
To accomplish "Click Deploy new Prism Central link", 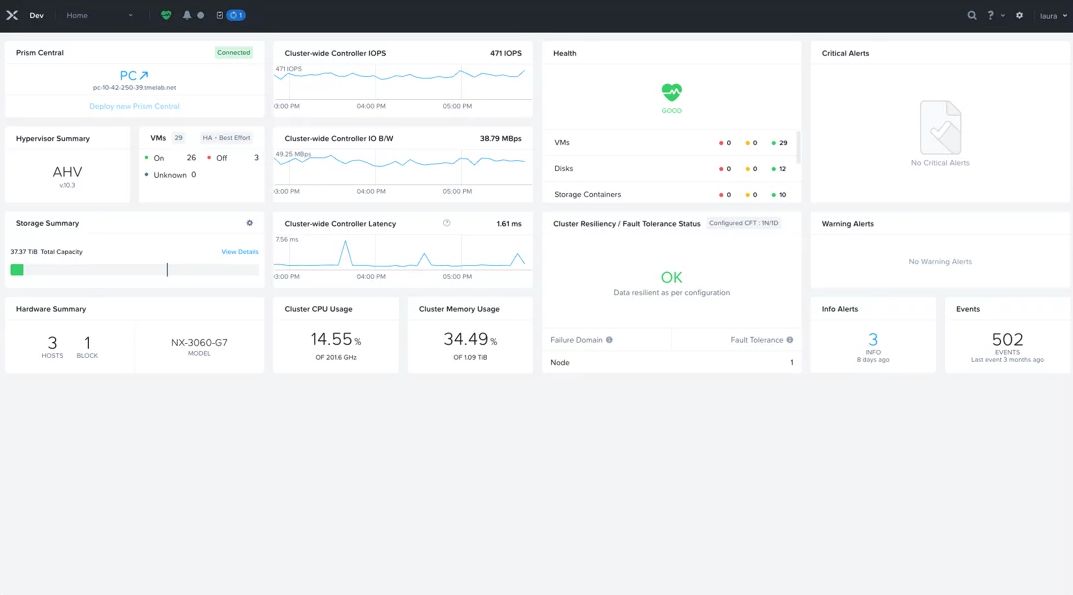I will 134,106.
